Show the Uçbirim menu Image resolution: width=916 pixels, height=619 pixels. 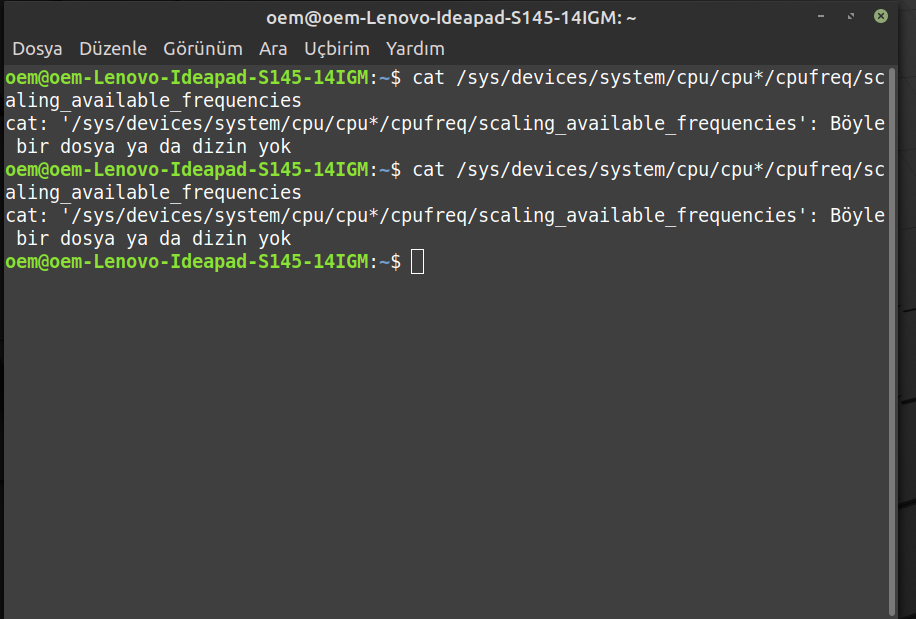point(337,48)
